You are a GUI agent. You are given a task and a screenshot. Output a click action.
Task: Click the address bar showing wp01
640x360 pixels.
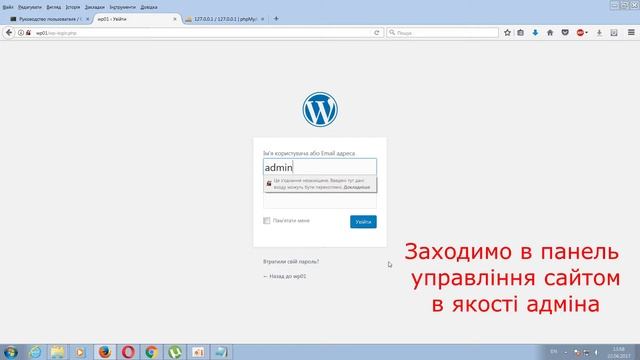pyautogui.click(x=200, y=33)
